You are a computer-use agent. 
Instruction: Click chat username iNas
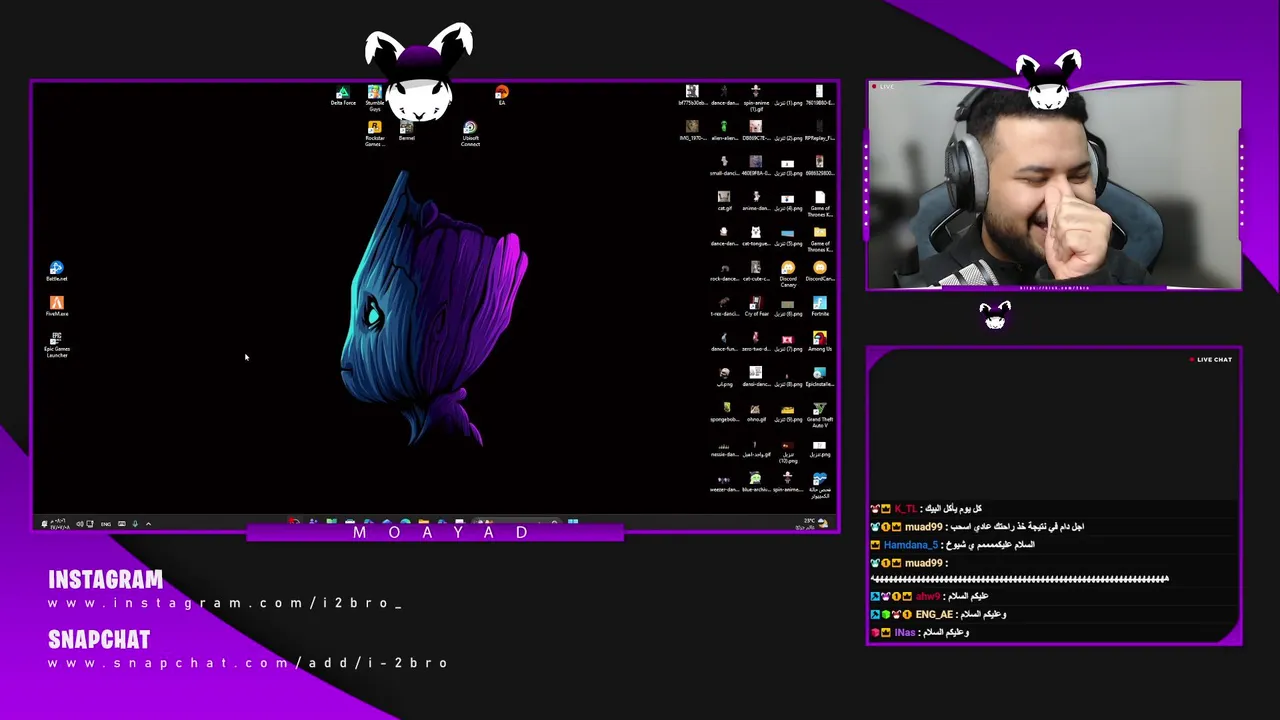(904, 633)
